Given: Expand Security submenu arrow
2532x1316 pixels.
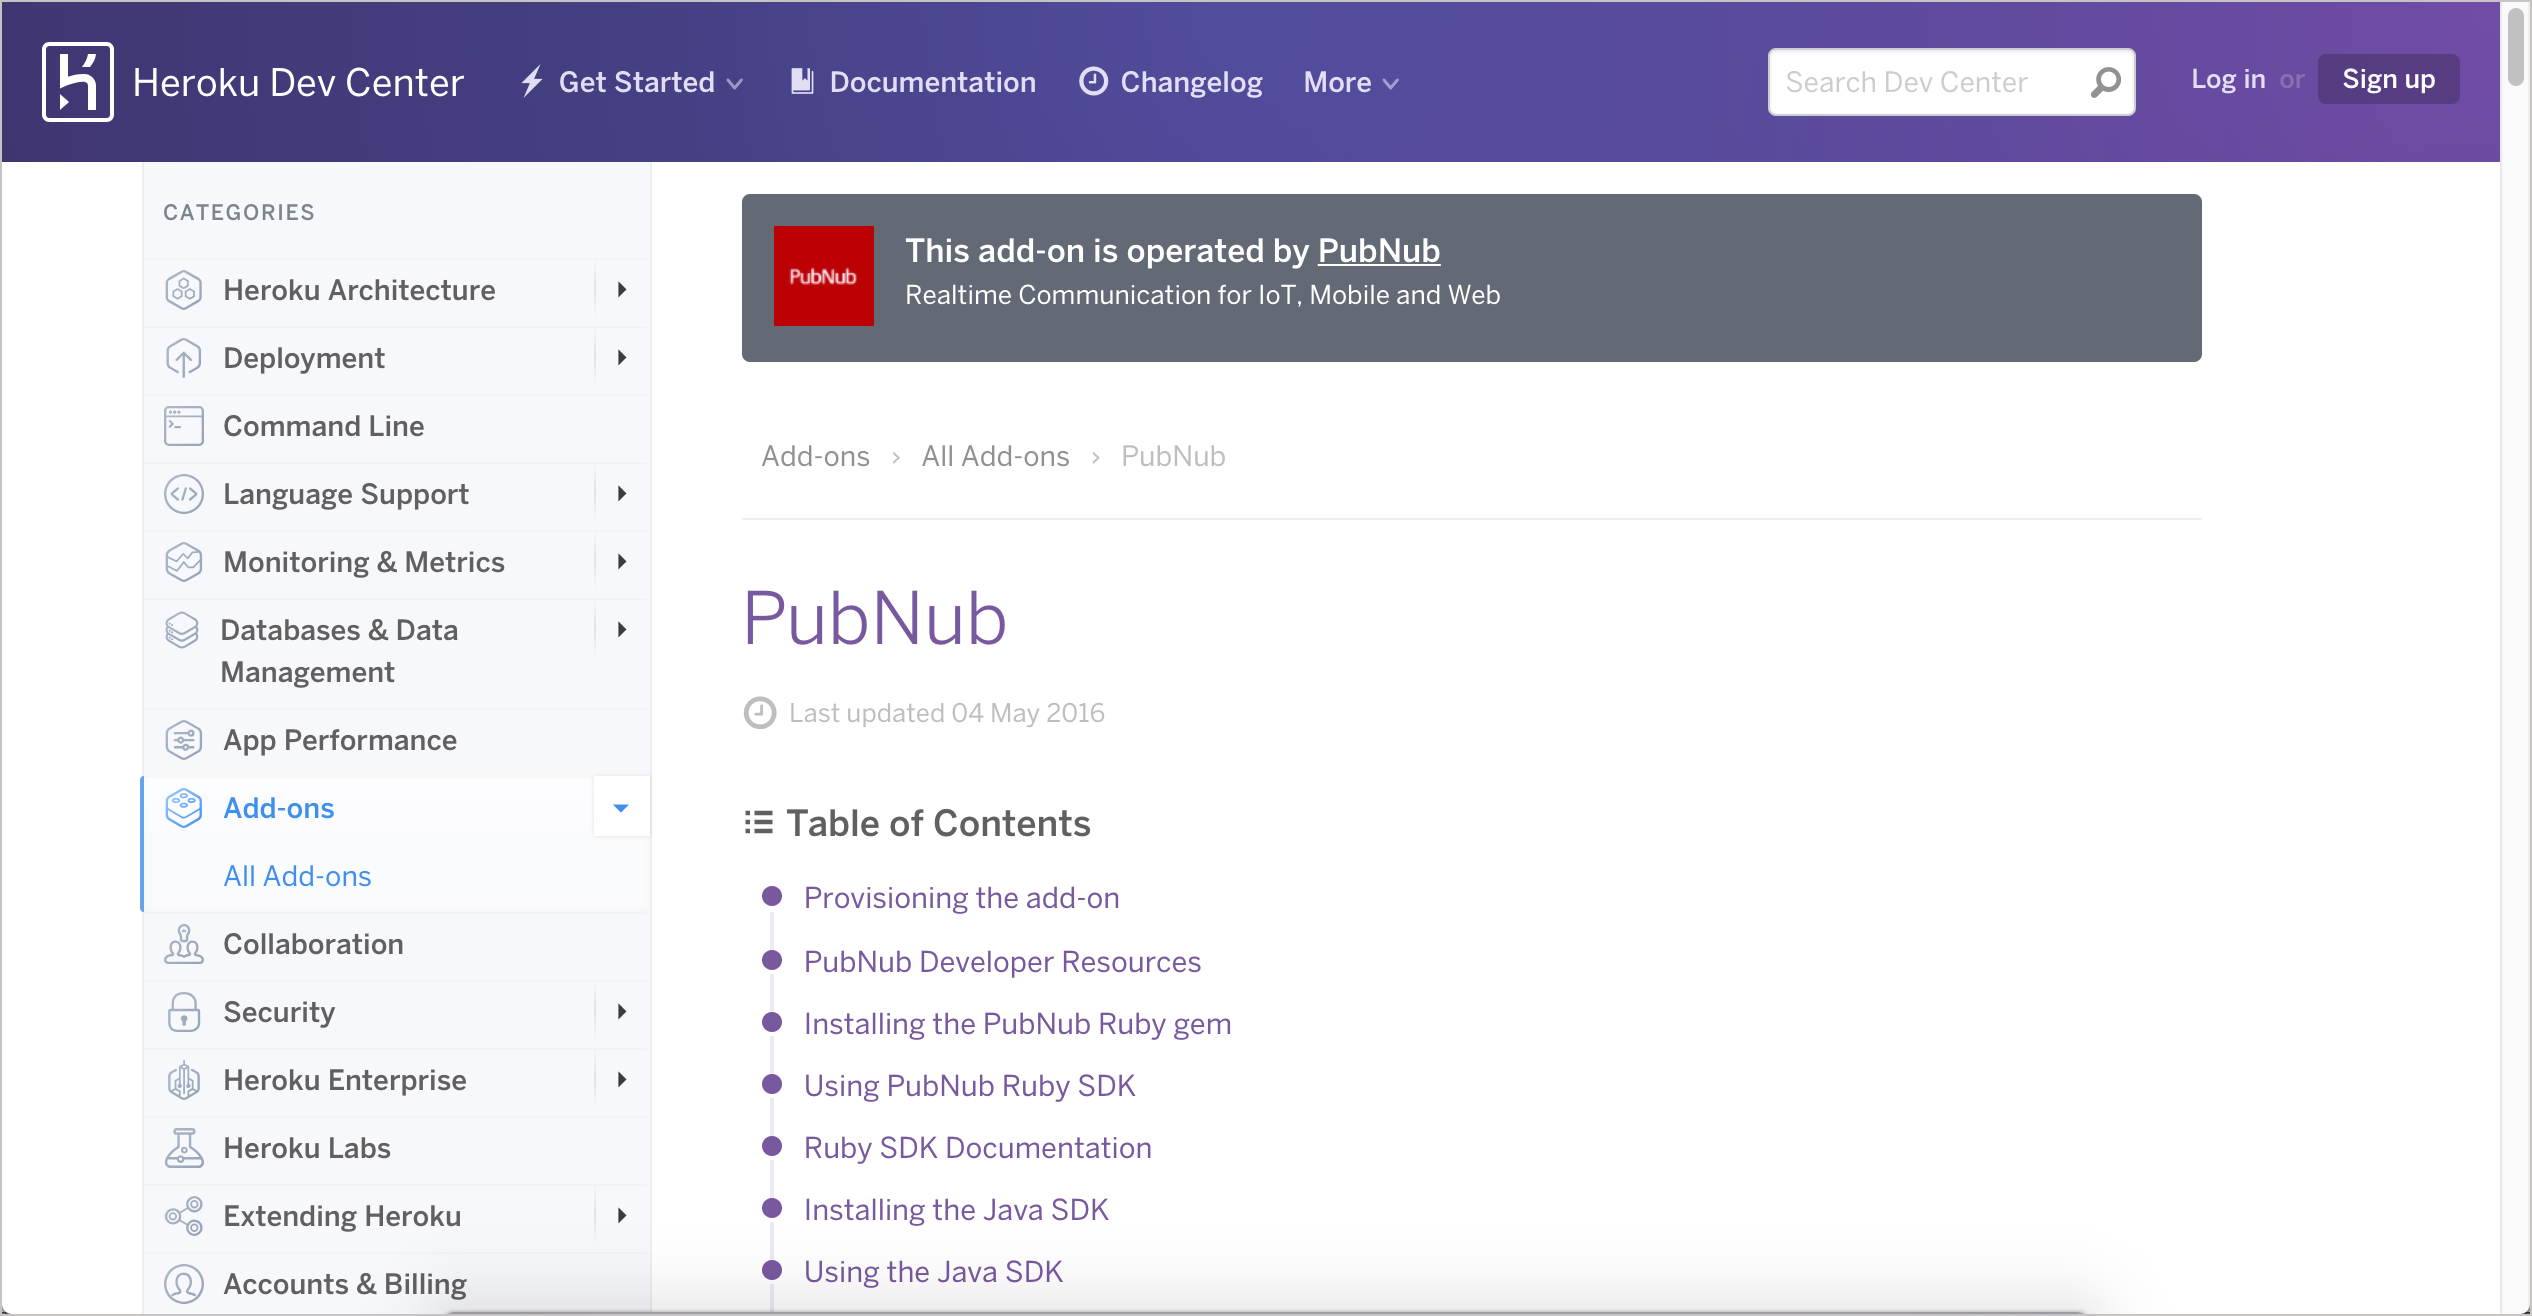Looking at the screenshot, I should pos(622,1012).
